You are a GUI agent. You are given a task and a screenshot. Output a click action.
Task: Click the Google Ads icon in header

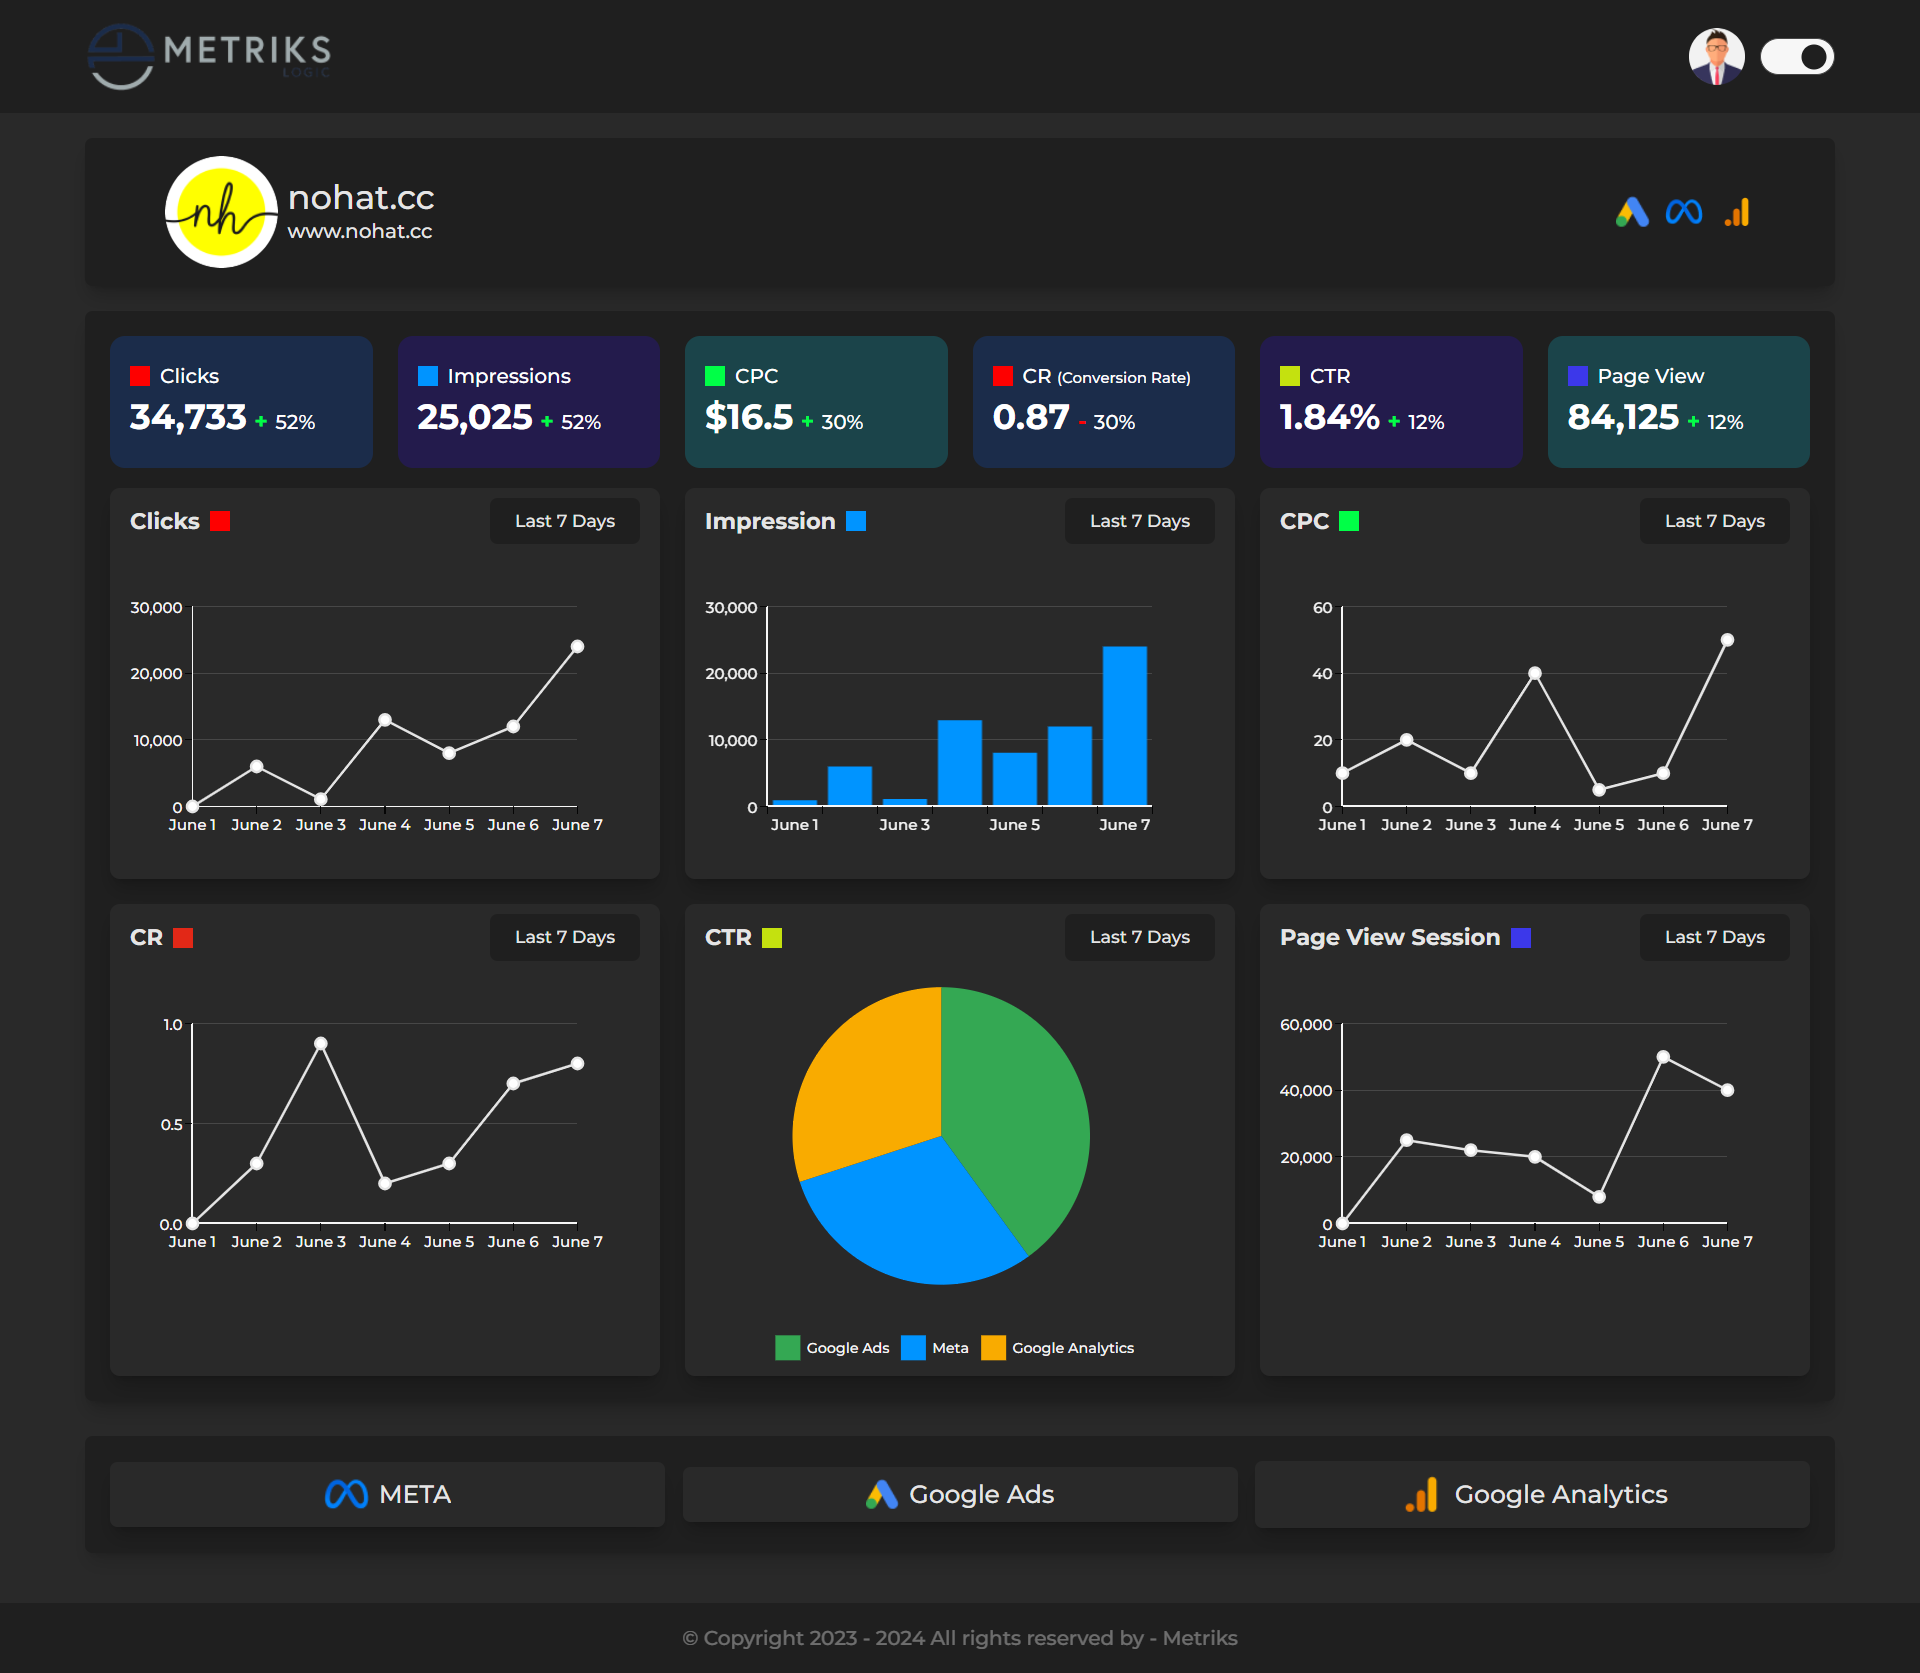(1632, 212)
